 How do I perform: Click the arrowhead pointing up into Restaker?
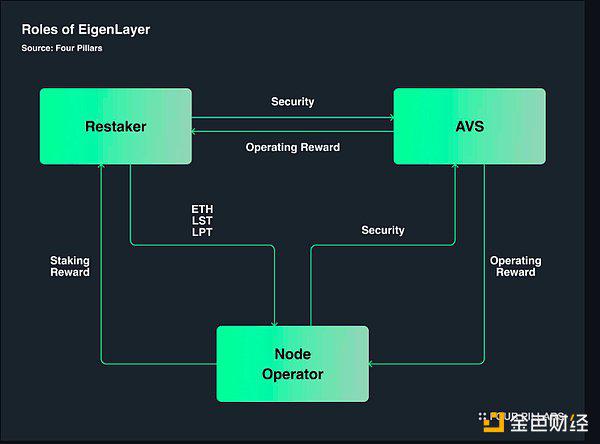click(101, 166)
